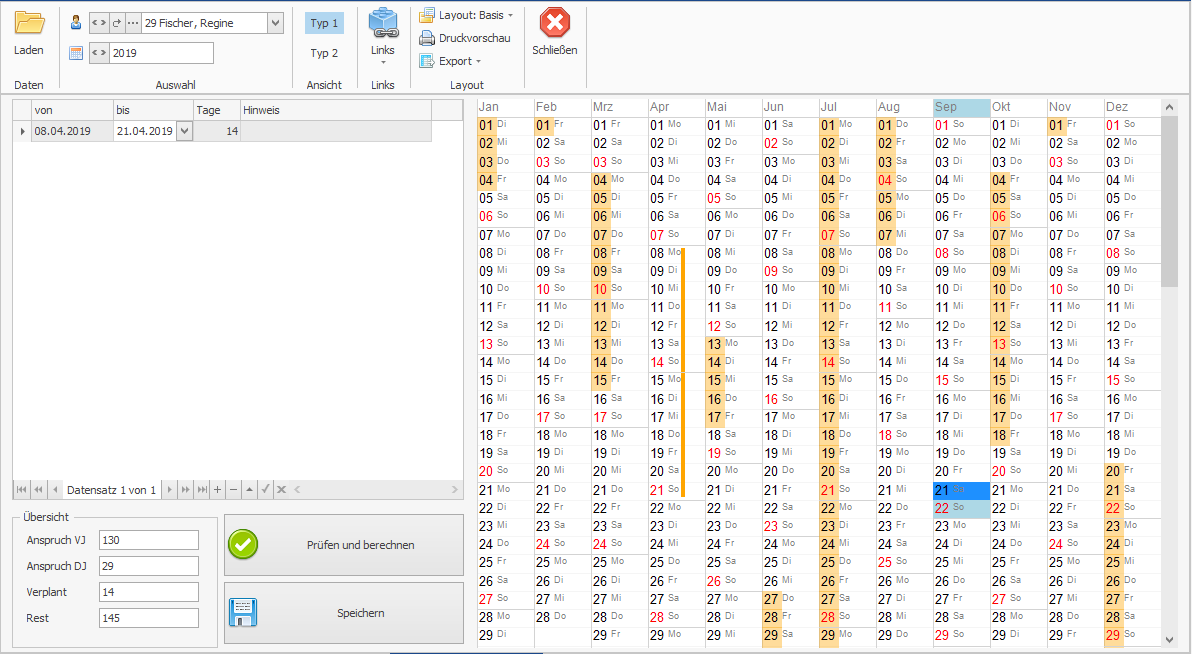The image size is (1192, 654).
Task: Select highlighted 21 September calendar day
Action: tap(961, 490)
